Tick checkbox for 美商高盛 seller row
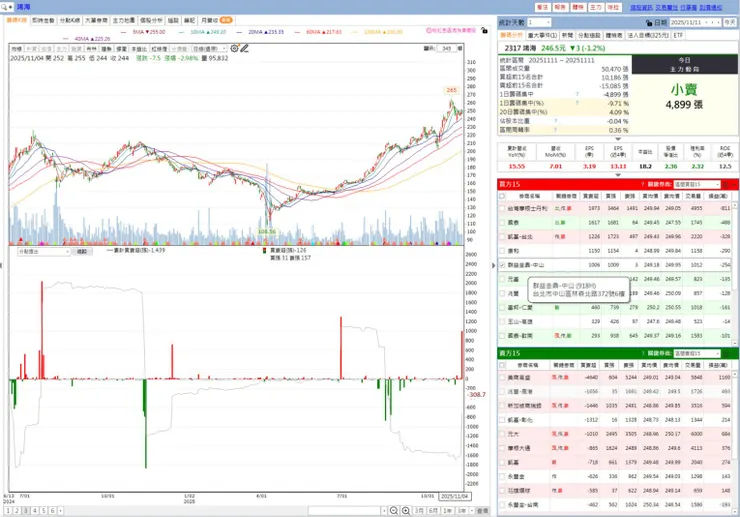Screen dimensions: 740x517 [x=502, y=377]
